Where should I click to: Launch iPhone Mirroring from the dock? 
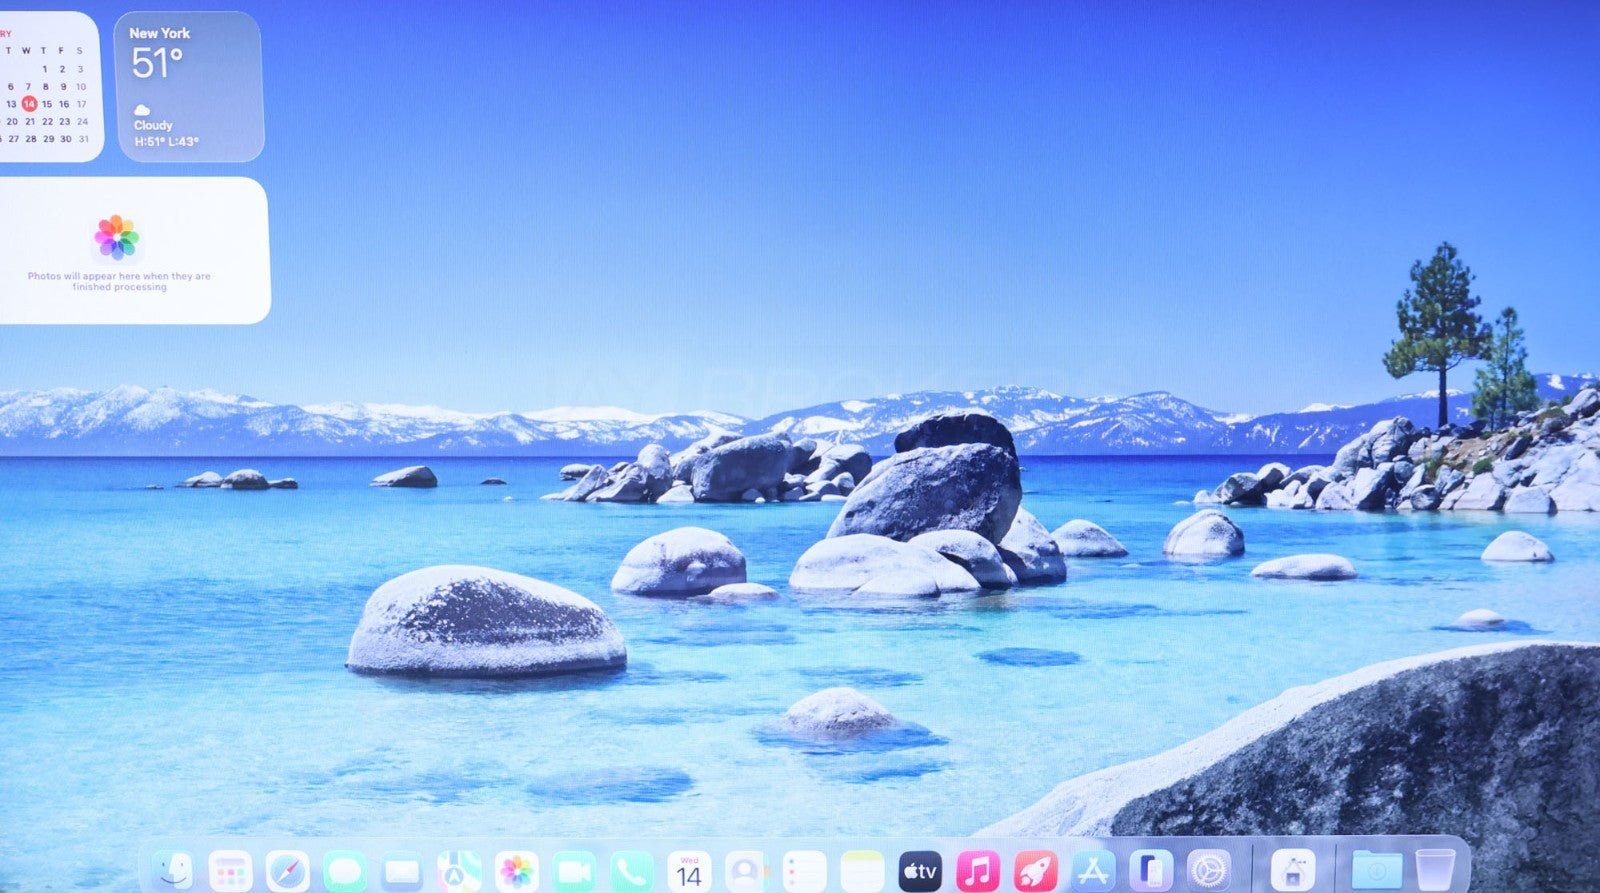pyautogui.click(x=1151, y=871)
